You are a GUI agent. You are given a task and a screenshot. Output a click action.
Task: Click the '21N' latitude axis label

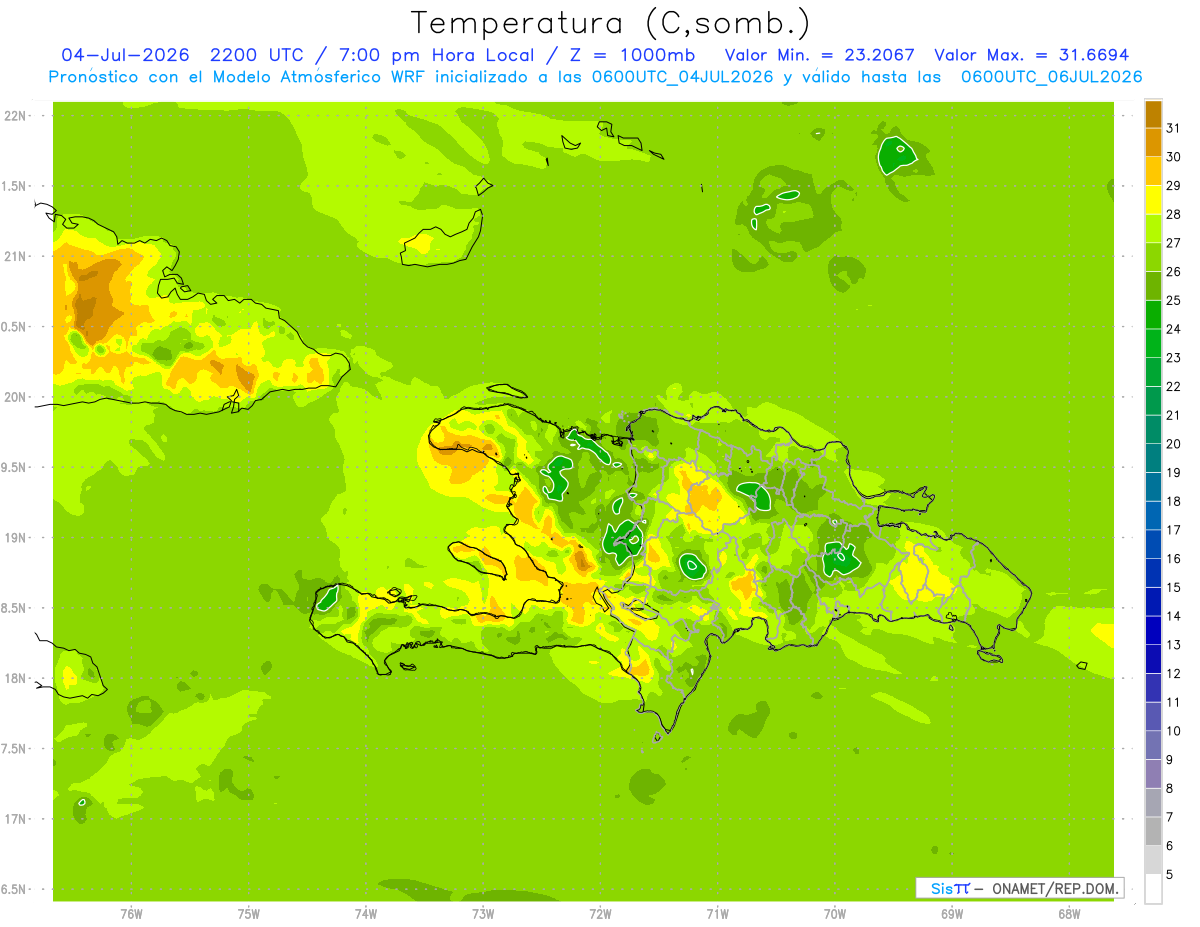click(x=15, y=256)
